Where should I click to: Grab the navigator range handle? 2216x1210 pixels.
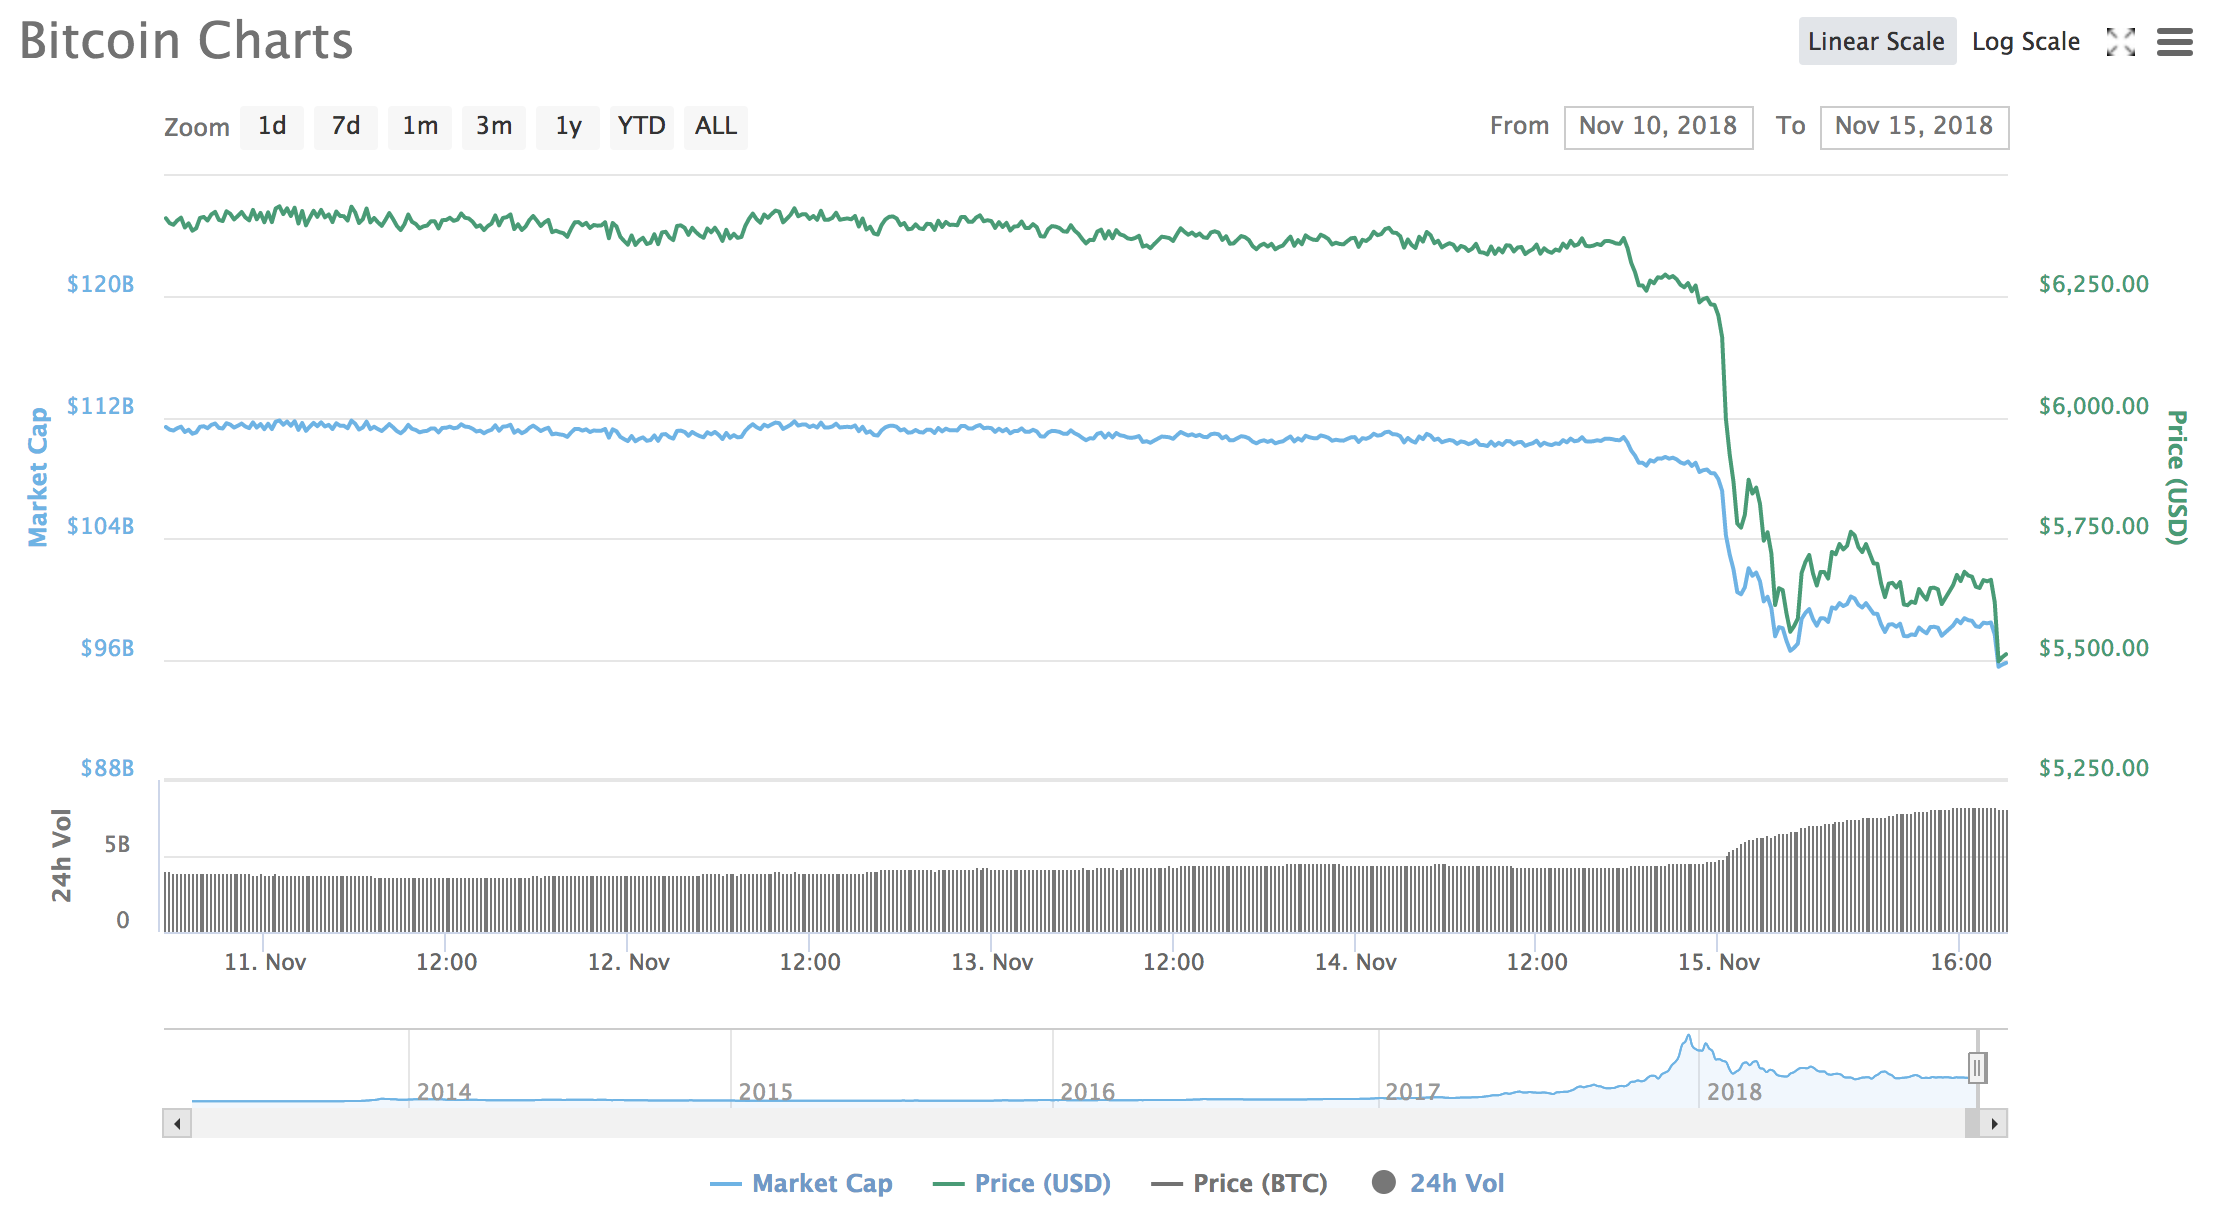click(x=1977, y=1068)
